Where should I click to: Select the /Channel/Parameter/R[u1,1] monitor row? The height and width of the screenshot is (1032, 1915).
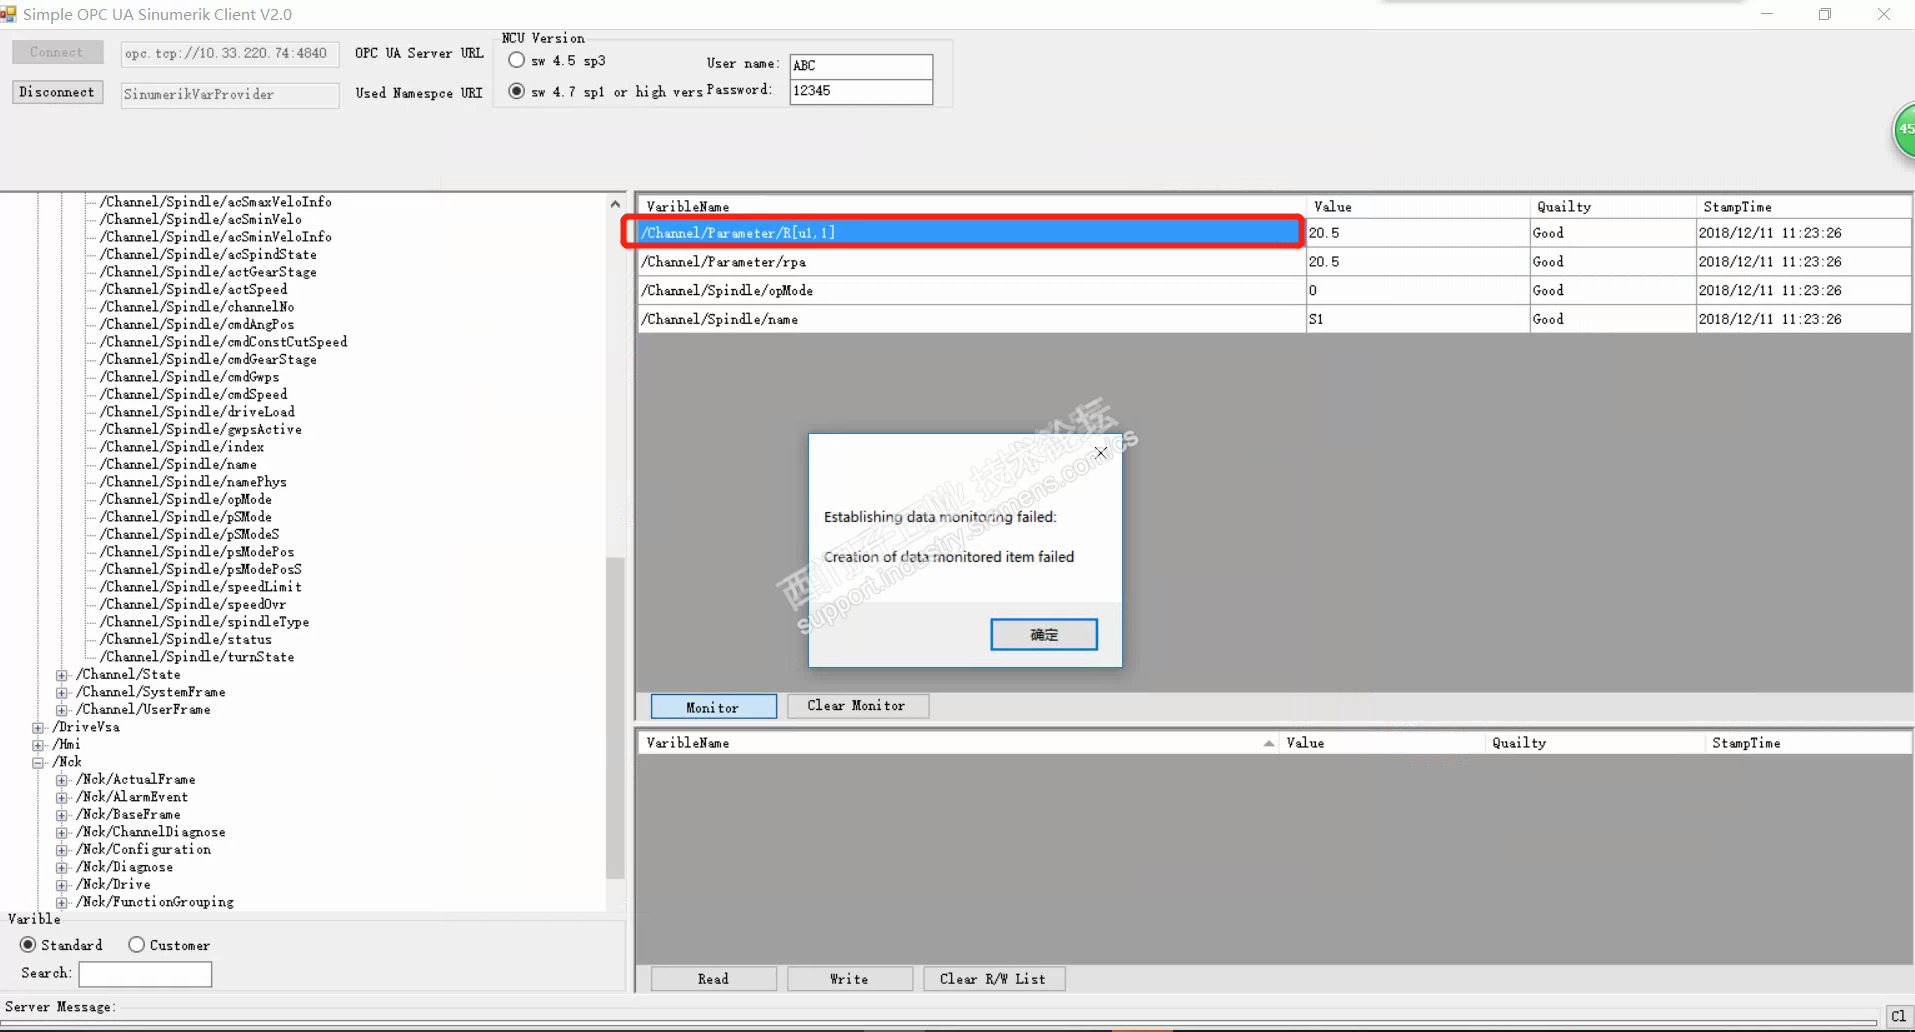pyautogui.click(x=970, y=233)
